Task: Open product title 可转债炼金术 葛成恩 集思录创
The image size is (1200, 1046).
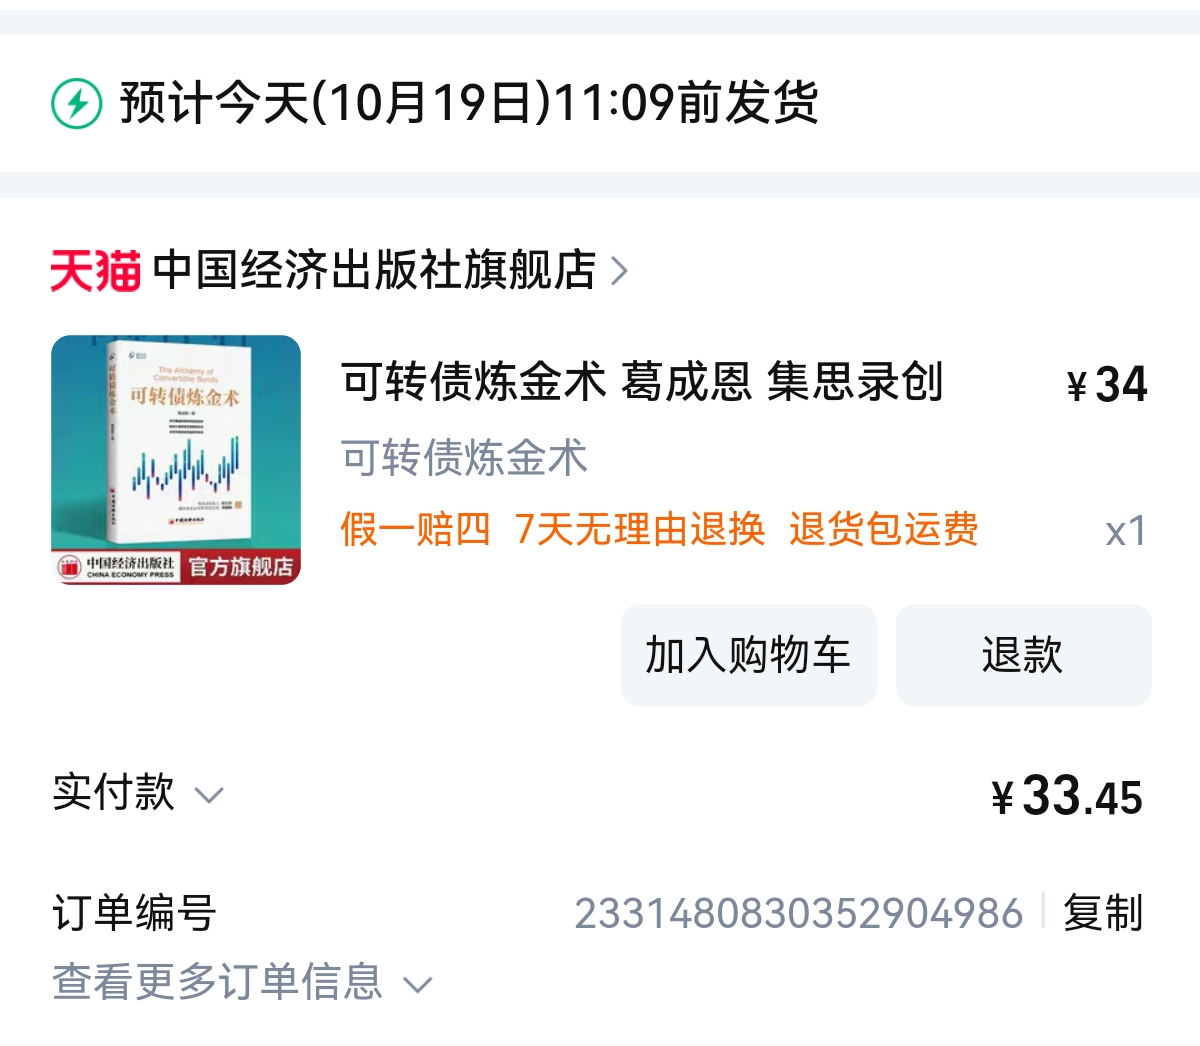Action: point(642,382)
